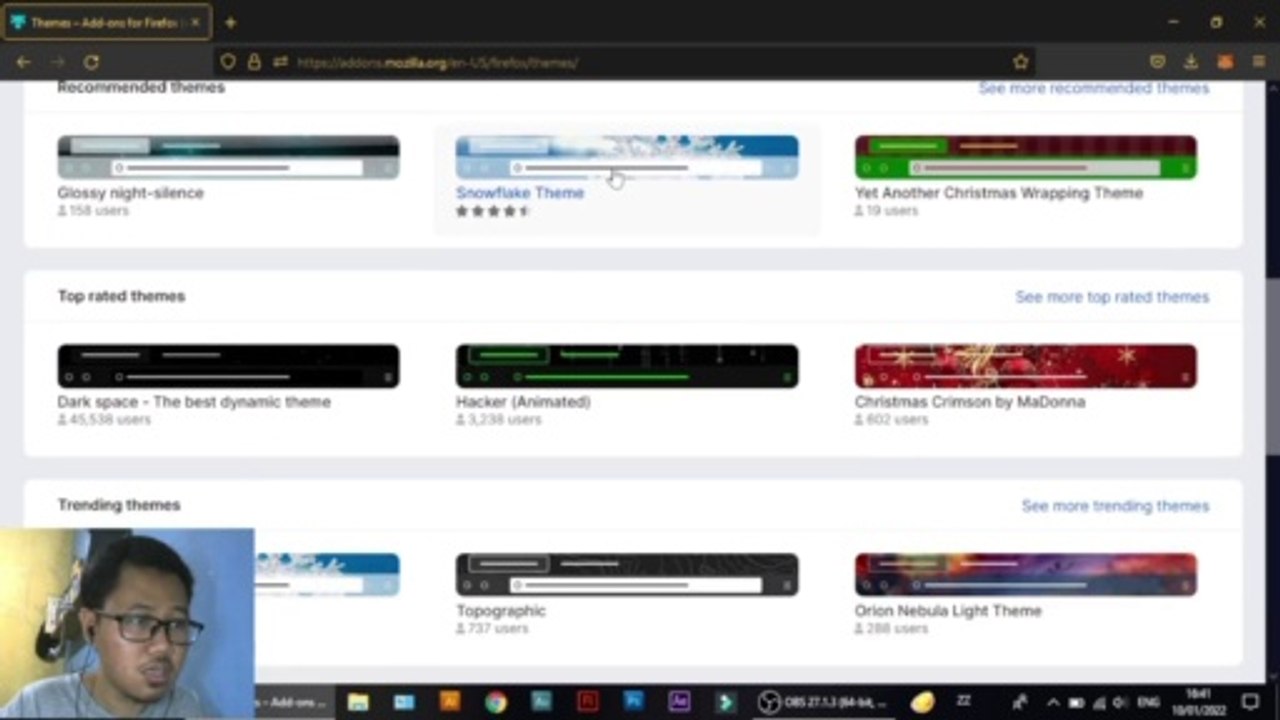Switch to OBS 27.1.3 in the taskbar
Viewport: 1280px width, 720px height.
(x=824, y=702)
